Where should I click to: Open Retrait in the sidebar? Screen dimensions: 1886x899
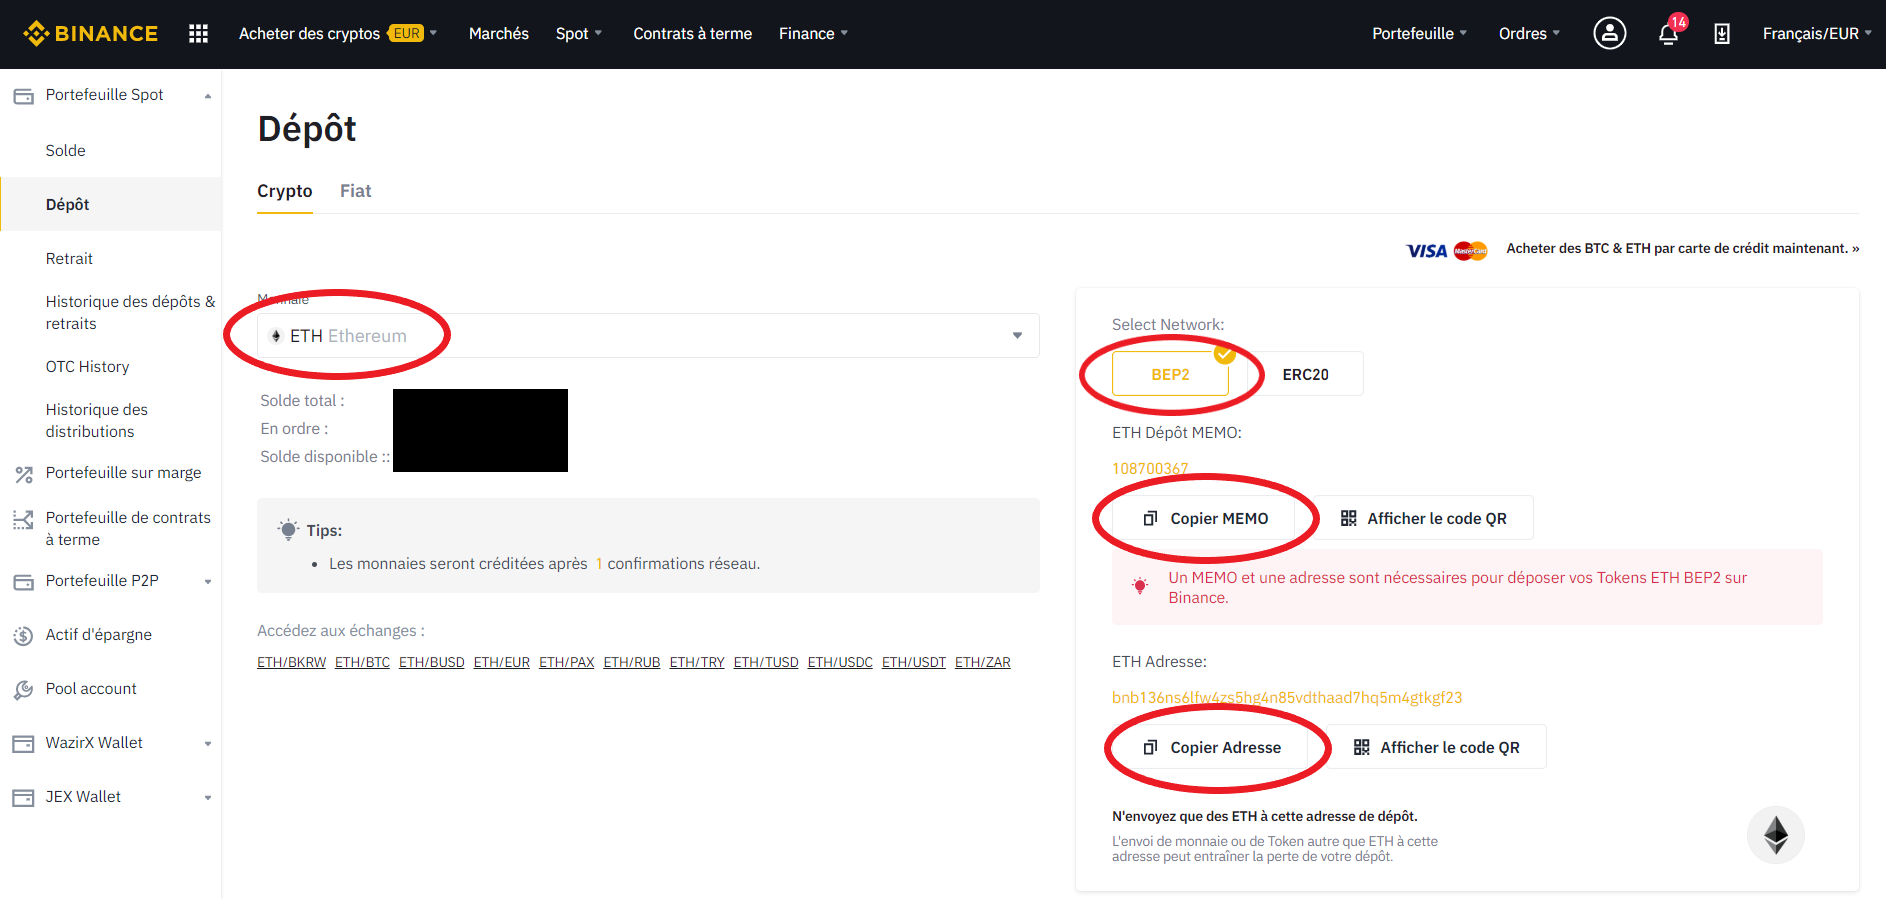coord(69,259)
